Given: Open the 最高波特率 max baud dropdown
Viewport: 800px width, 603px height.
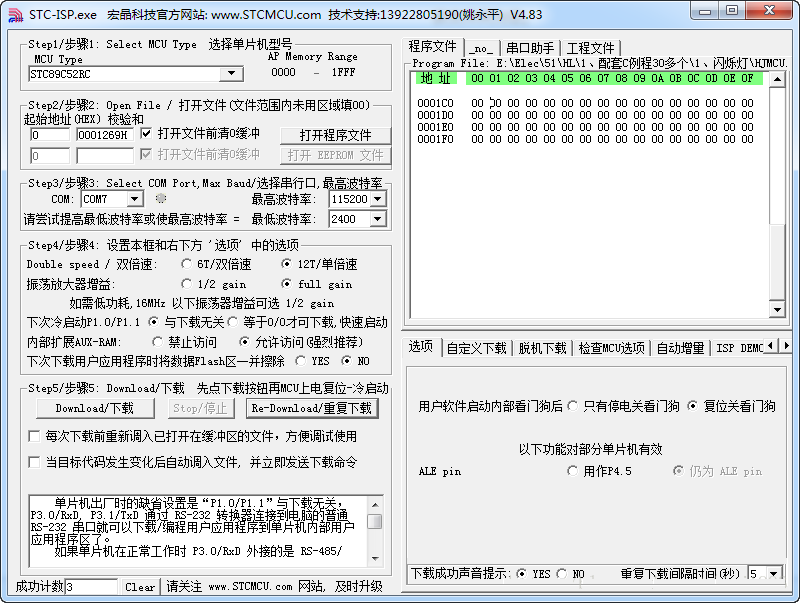Looking at the screenshot, I should [376, 199].
